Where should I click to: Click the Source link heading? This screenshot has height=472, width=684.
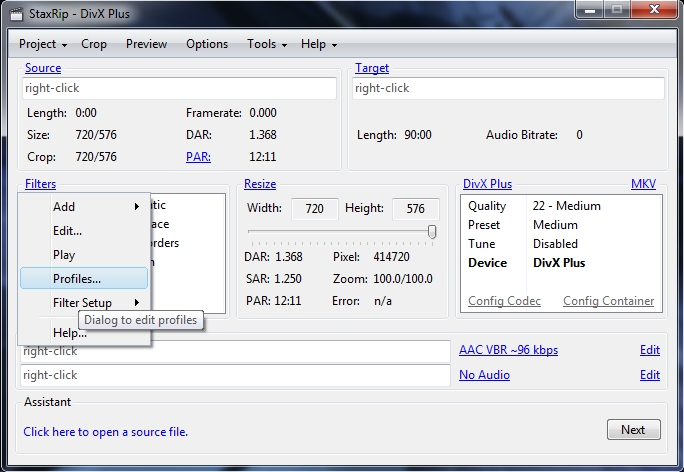click(43, 68)
